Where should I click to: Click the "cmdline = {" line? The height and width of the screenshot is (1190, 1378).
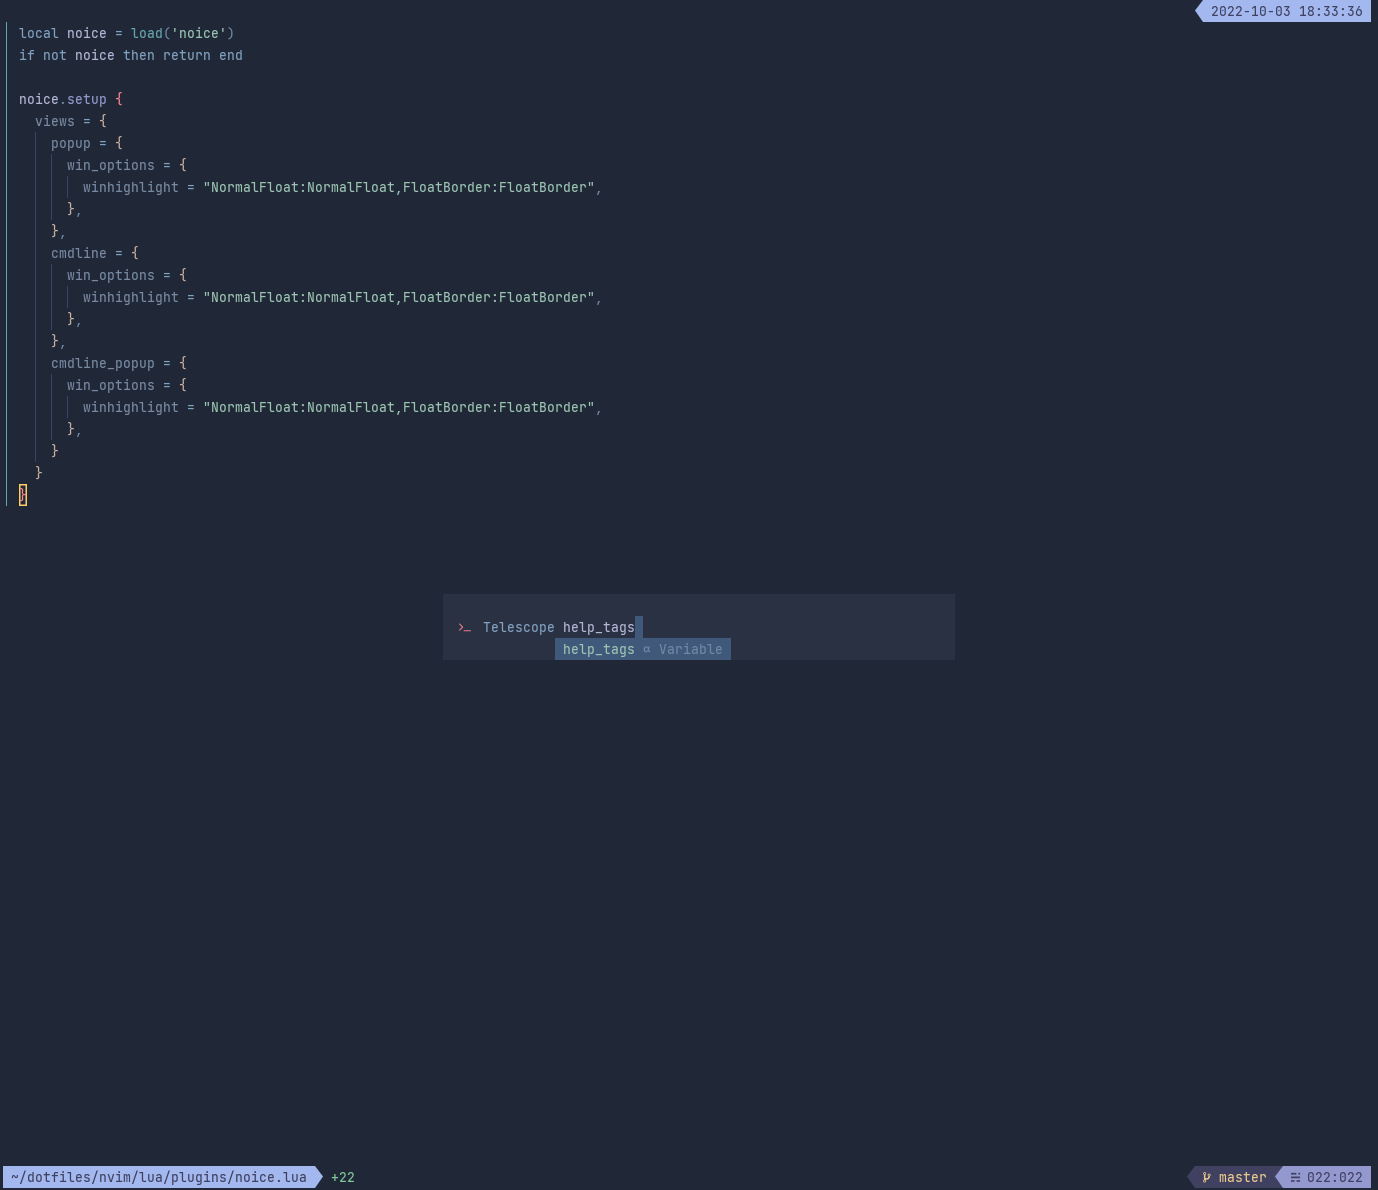[x=95, y=253]
